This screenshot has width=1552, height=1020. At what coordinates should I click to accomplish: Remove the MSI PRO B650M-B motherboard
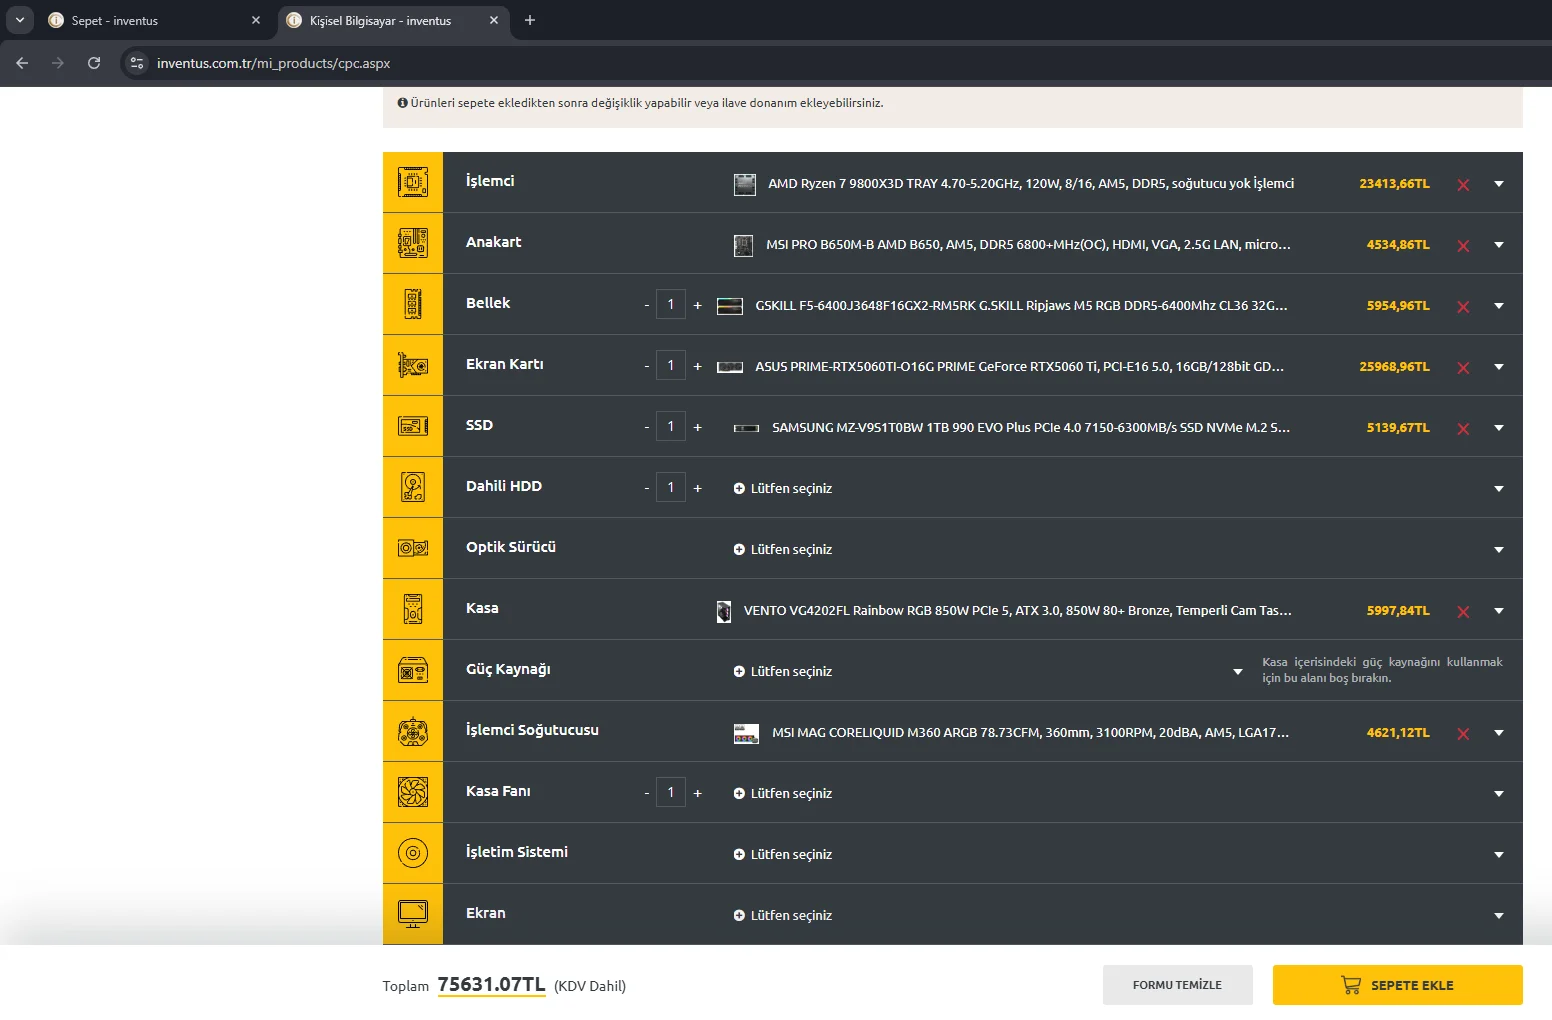pyautogui.click(x=1463, y=246)
